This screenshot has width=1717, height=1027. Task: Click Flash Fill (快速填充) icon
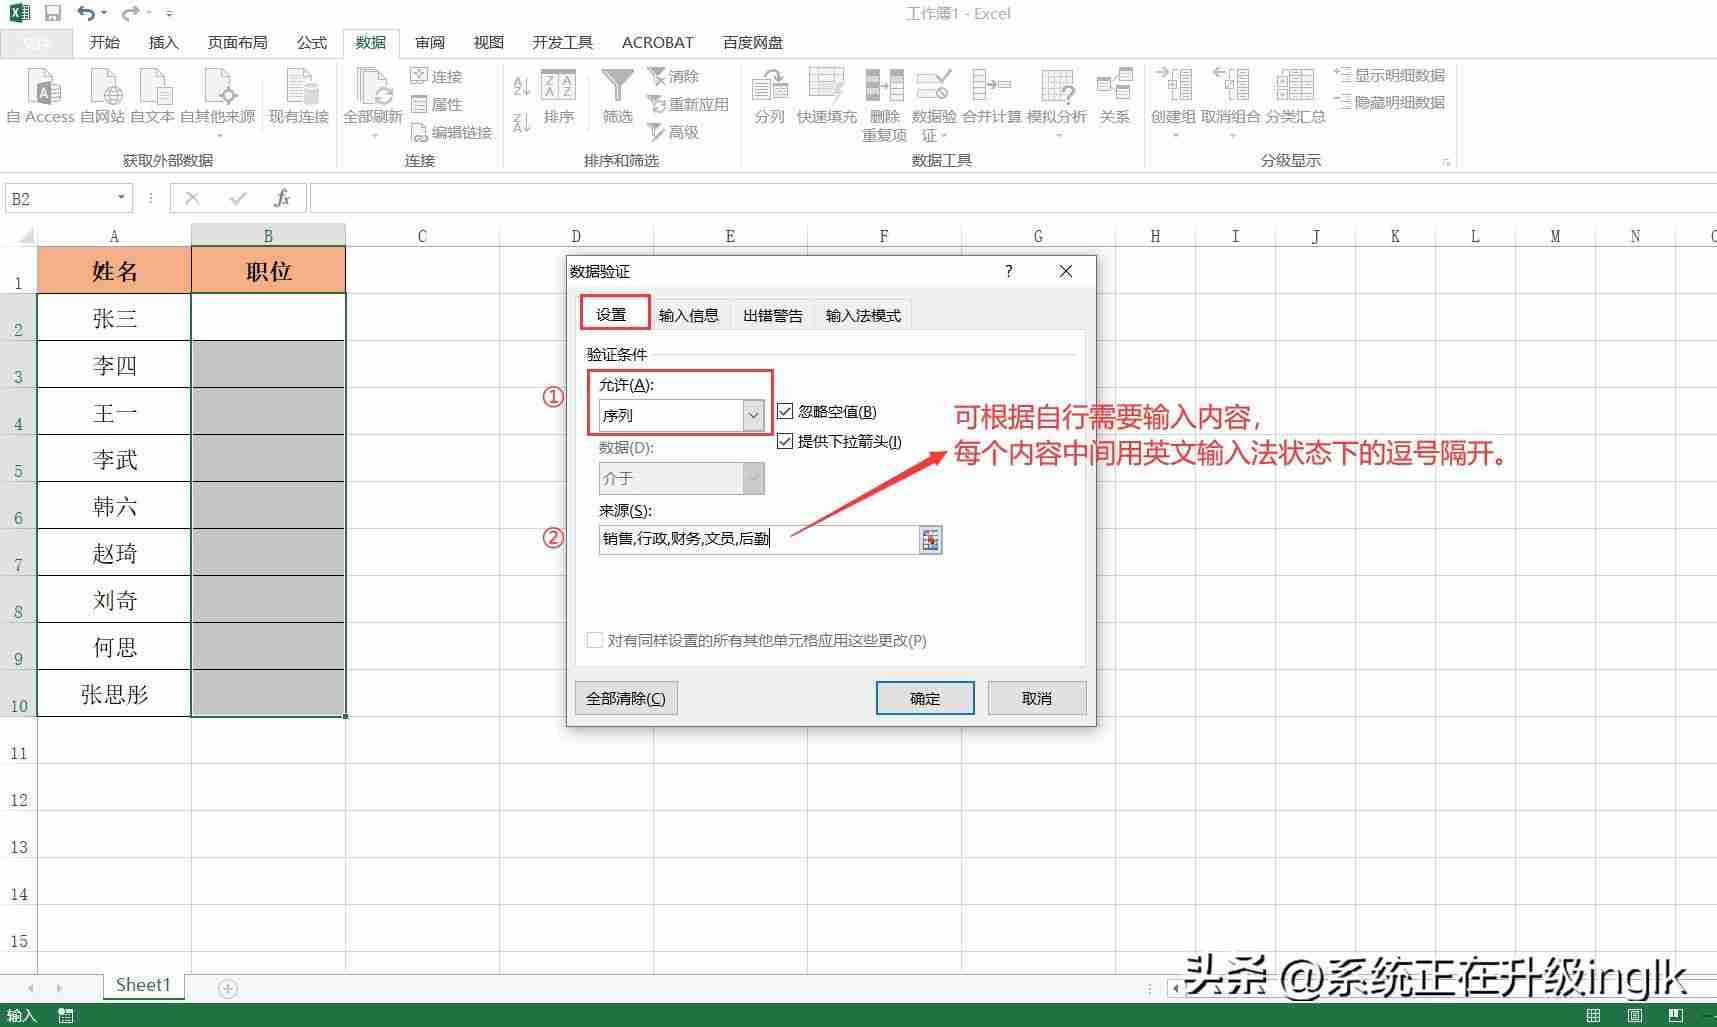click(x=827, y=96)
